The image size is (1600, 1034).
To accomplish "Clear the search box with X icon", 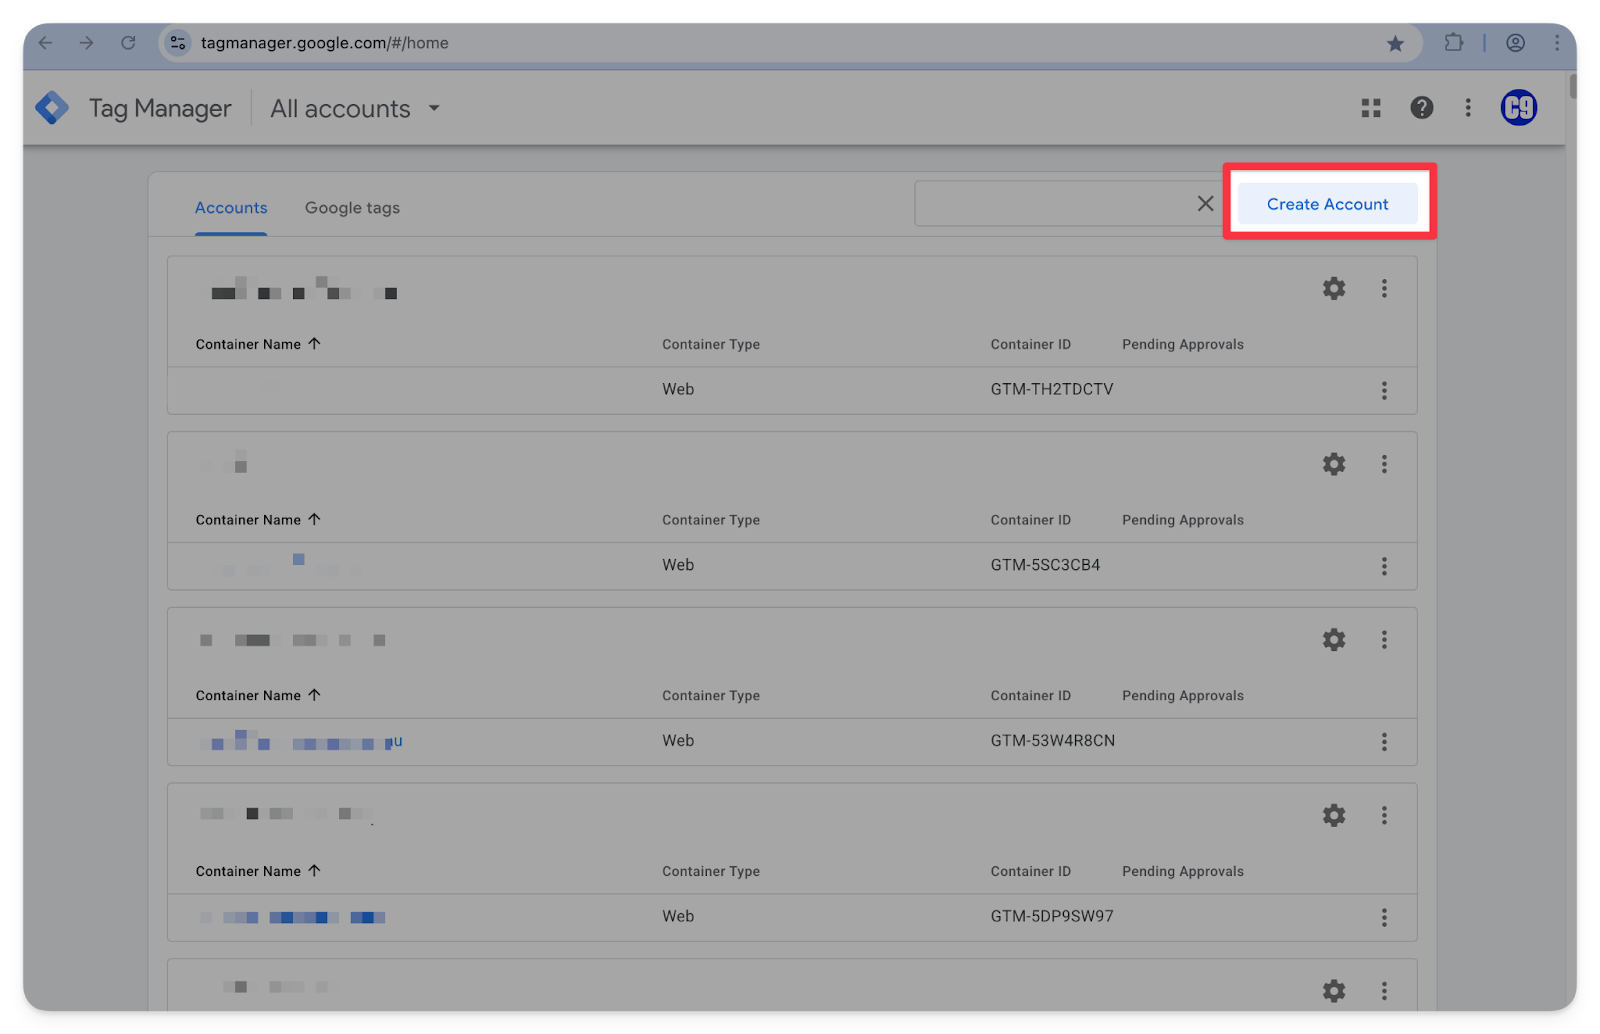I will tap(1205, 204).
